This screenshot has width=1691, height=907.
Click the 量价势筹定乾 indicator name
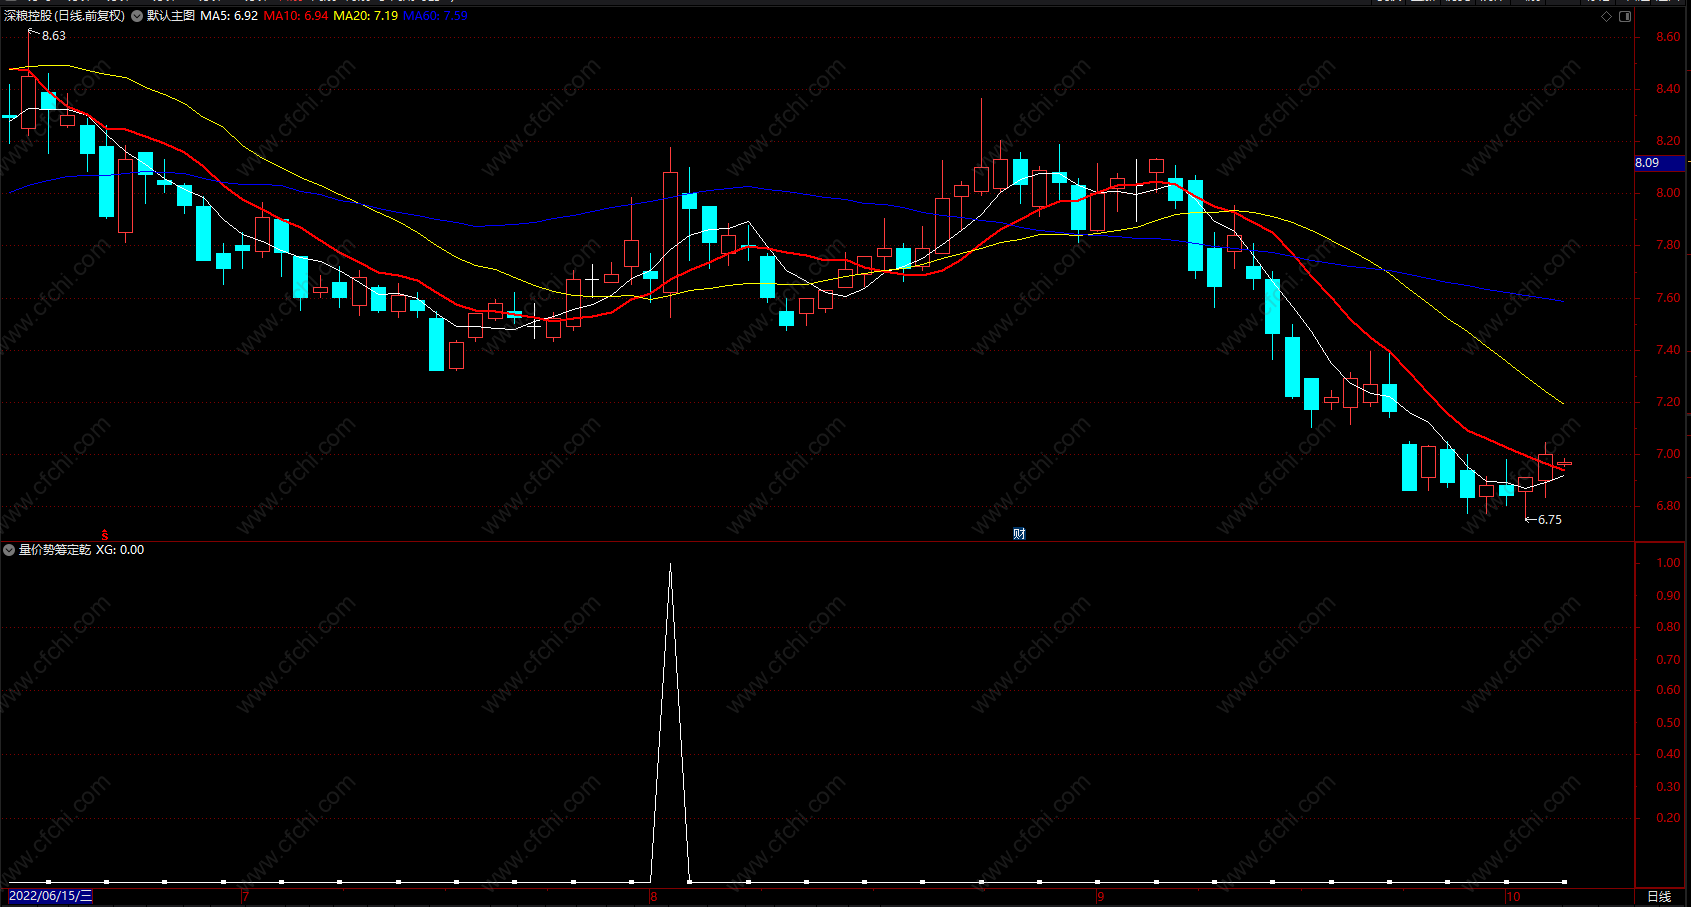(x=55, y=550)
